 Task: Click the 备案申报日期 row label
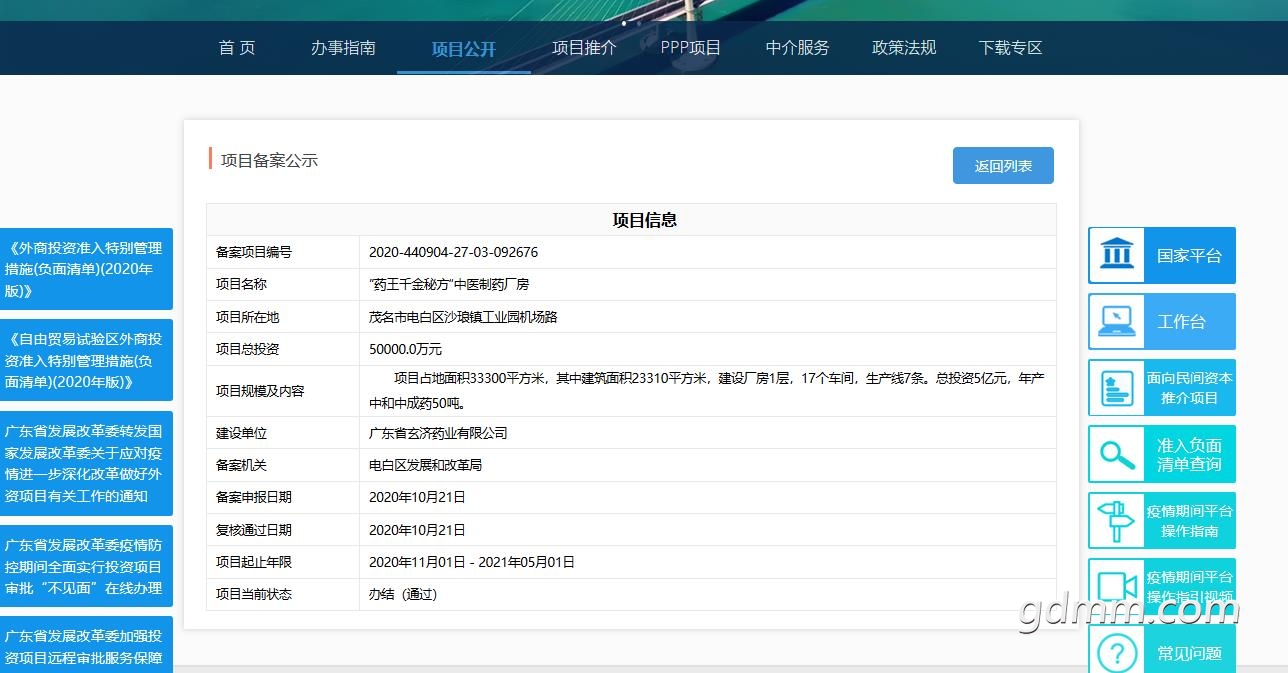click(x=254, y=497)
